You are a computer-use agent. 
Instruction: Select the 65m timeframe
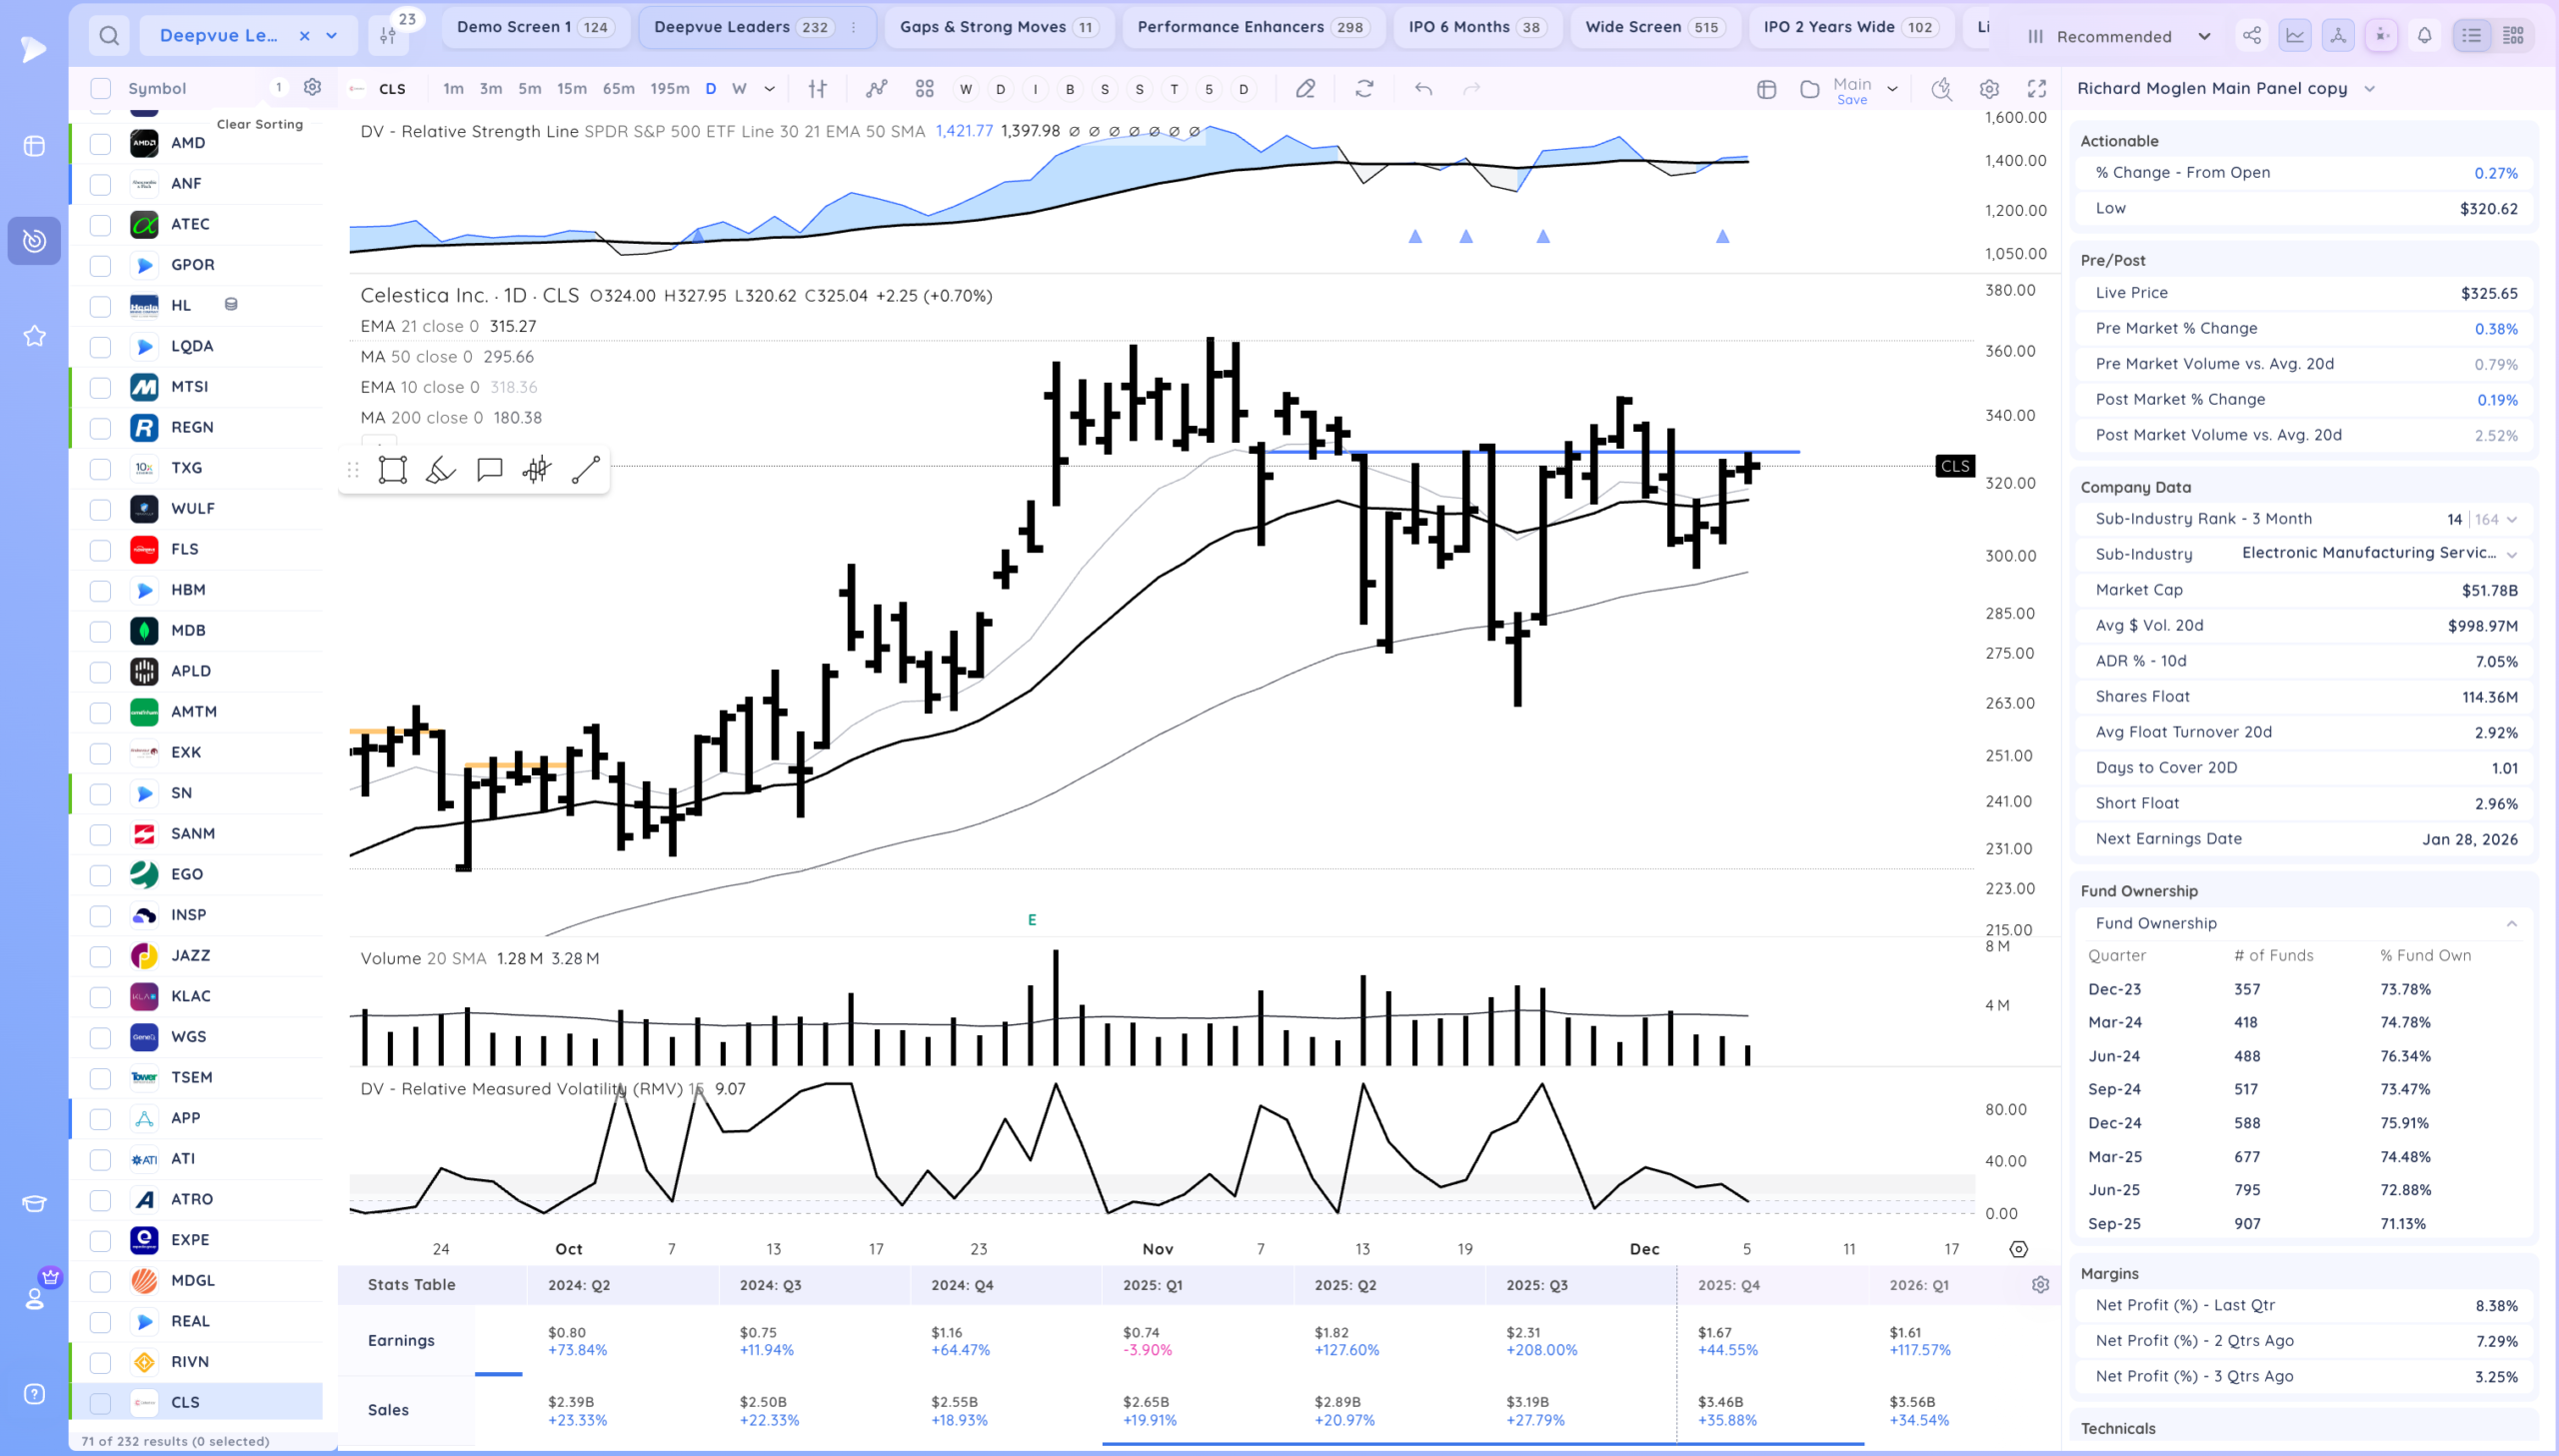618,89
